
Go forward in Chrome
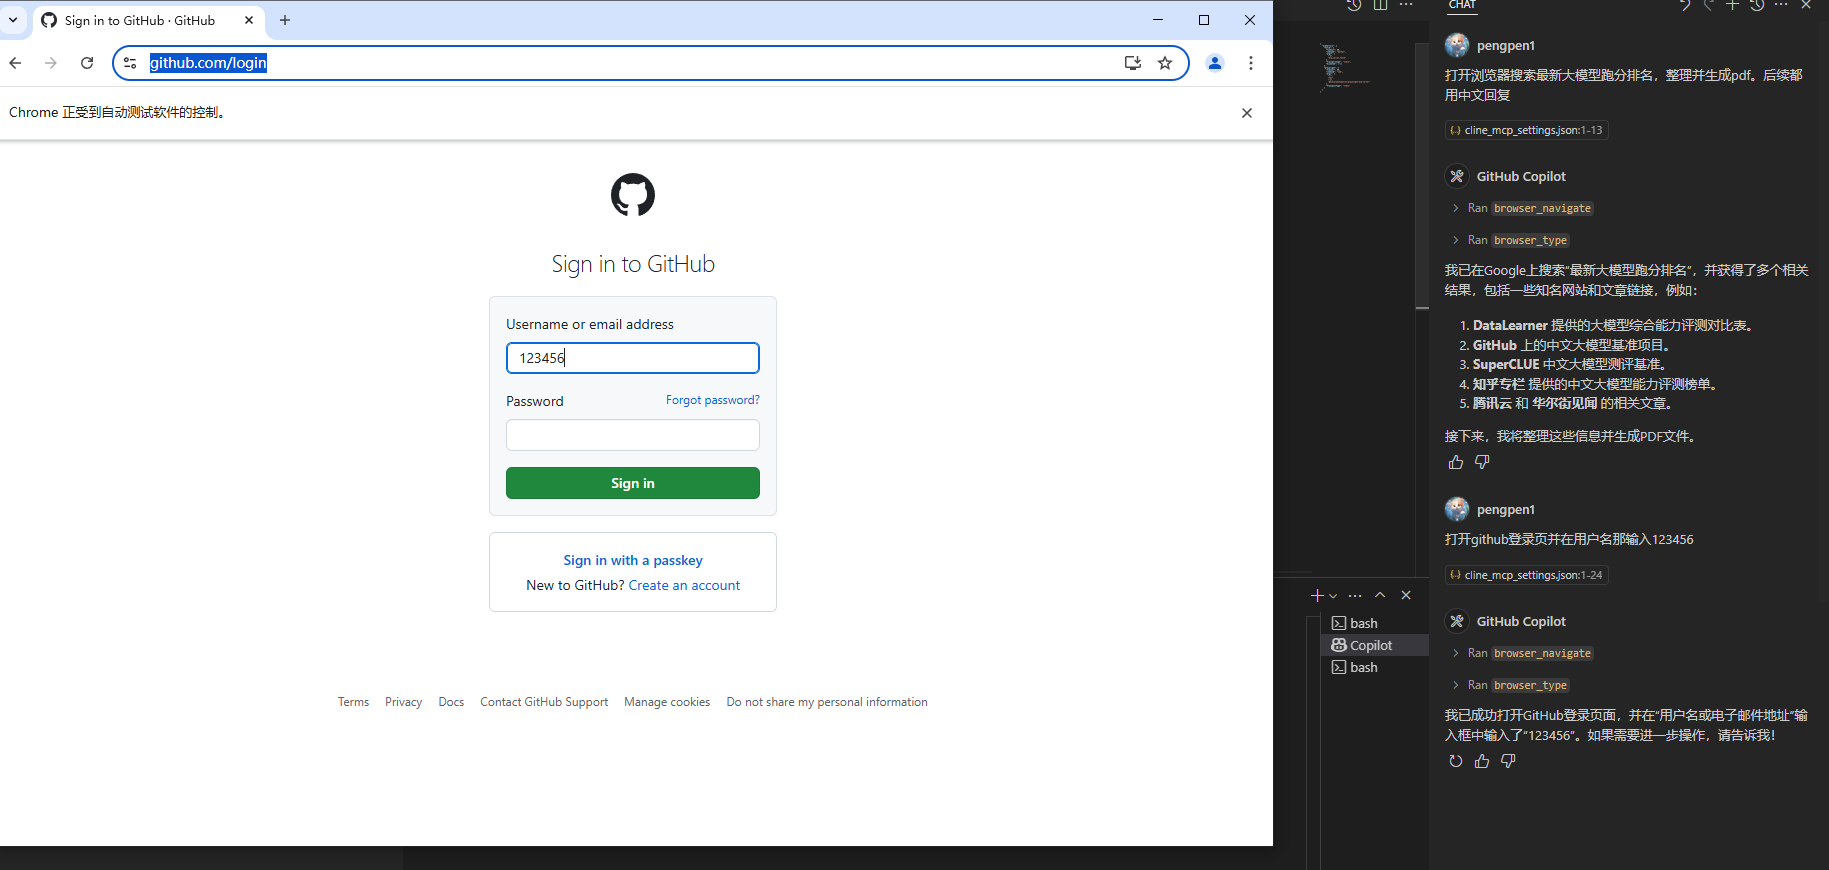coord(51,63)
